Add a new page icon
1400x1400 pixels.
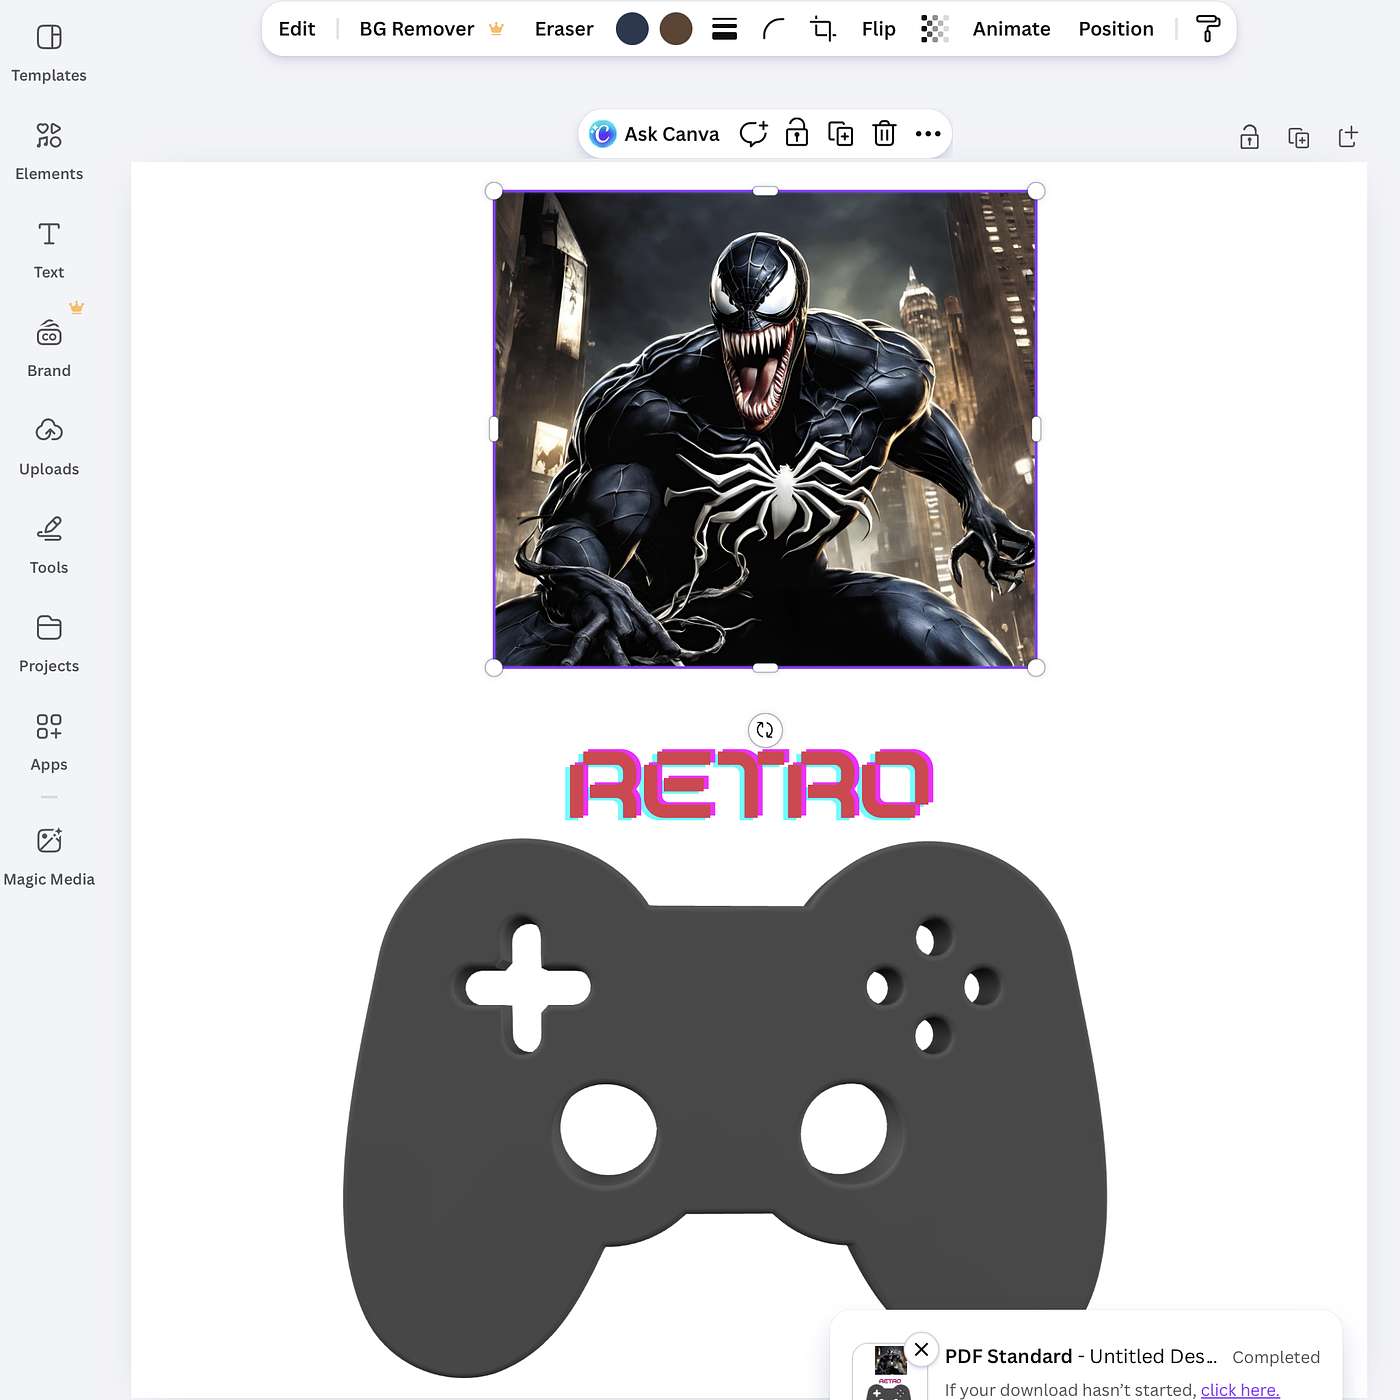[1348, 137]
